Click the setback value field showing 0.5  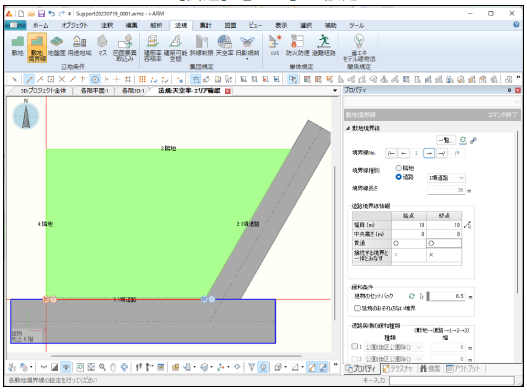coord(447,296)
